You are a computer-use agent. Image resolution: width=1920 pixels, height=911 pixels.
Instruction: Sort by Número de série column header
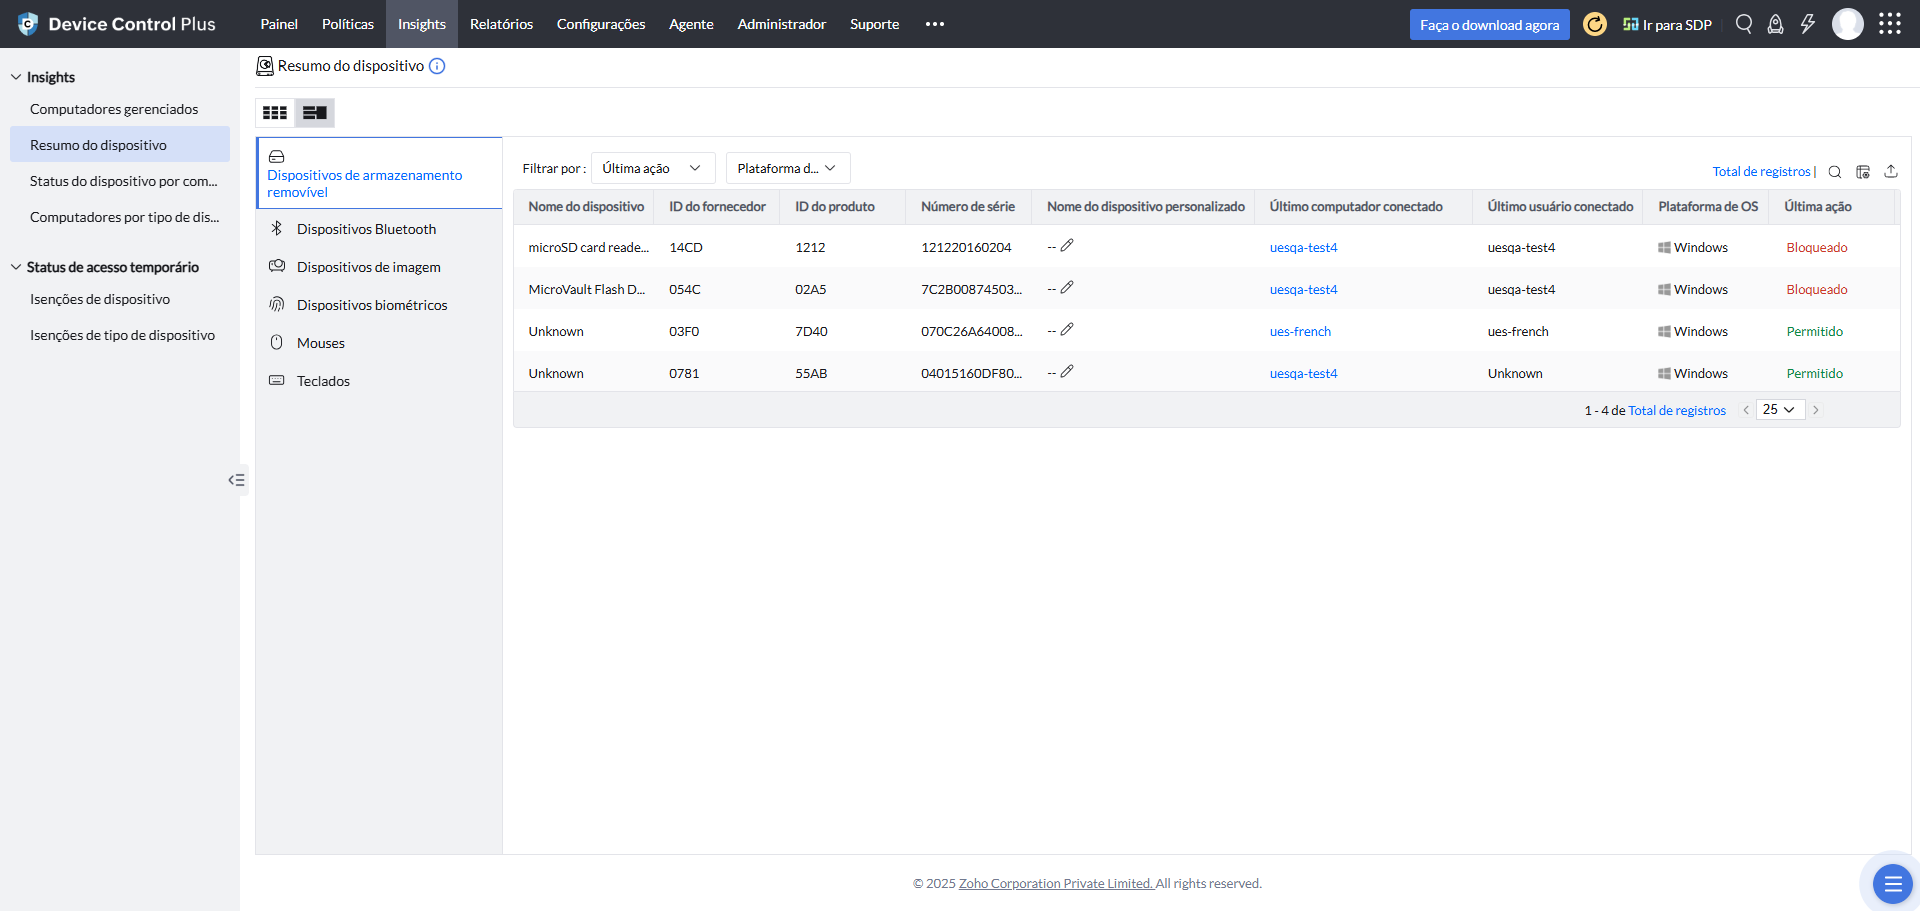click(x=967, y=207)
